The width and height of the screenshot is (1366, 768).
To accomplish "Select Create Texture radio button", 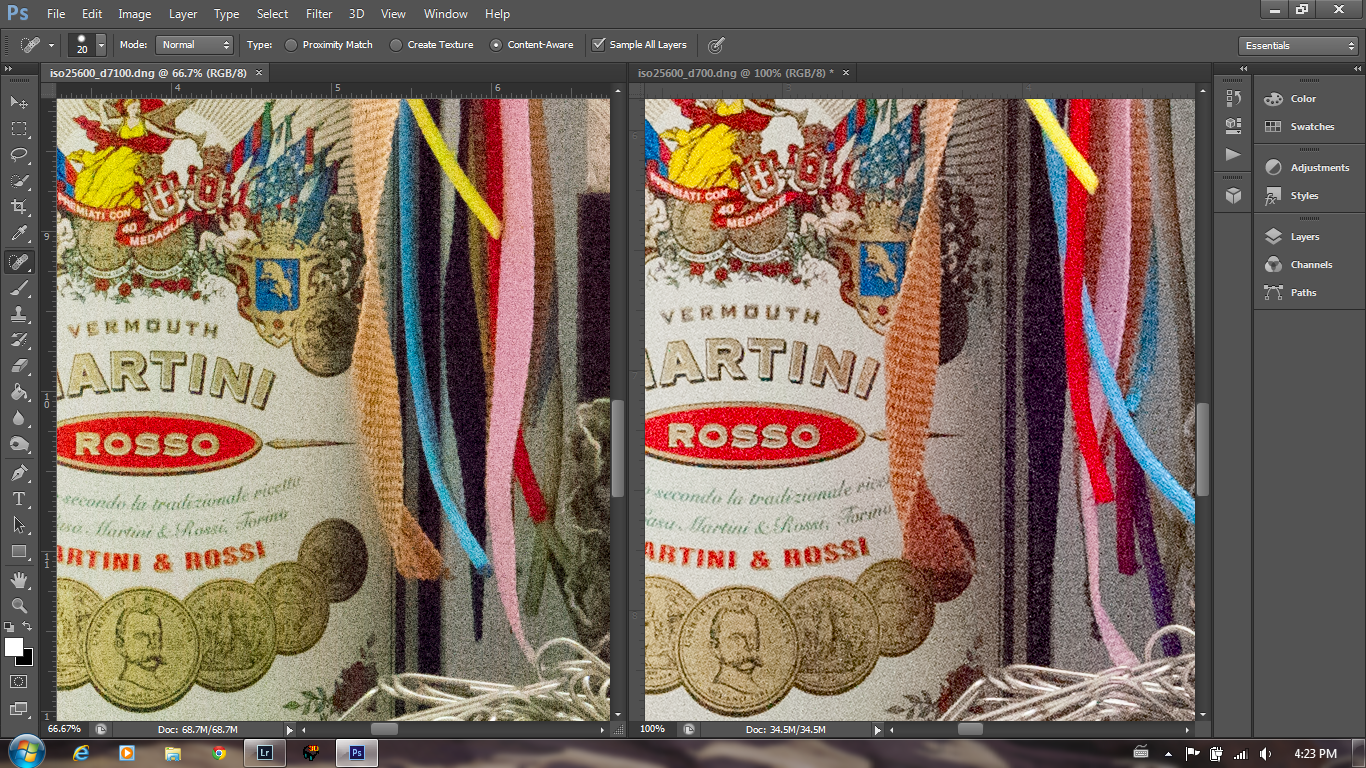I will coord(396,45).
